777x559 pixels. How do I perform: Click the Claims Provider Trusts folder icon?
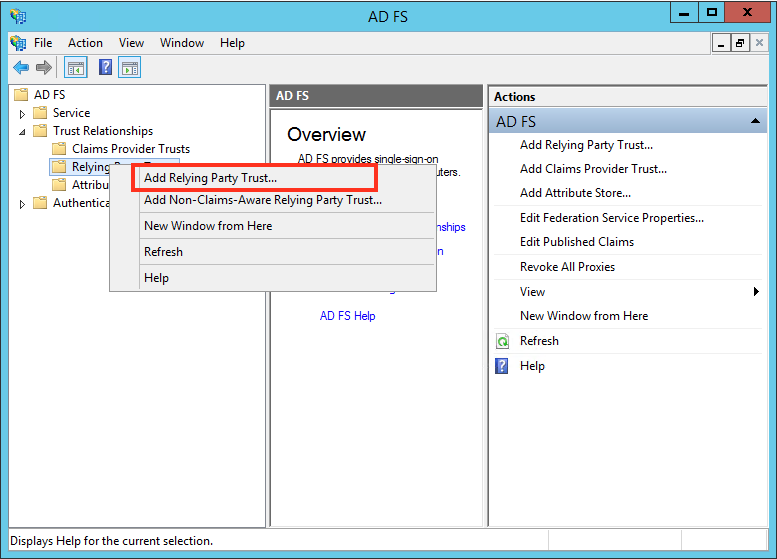[59, 149]
